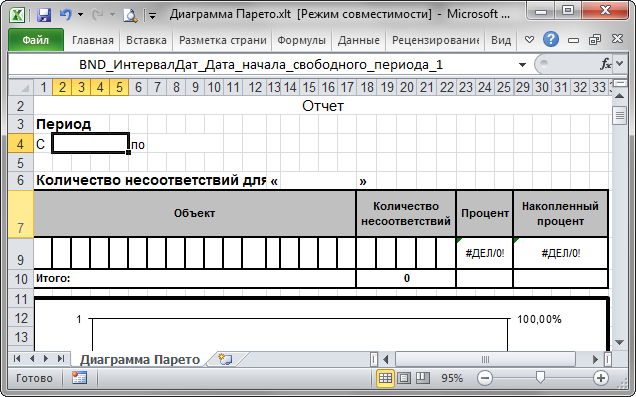Click the Name Box with BND_ИнтервалДат name
636x397 pixels.
260,65
